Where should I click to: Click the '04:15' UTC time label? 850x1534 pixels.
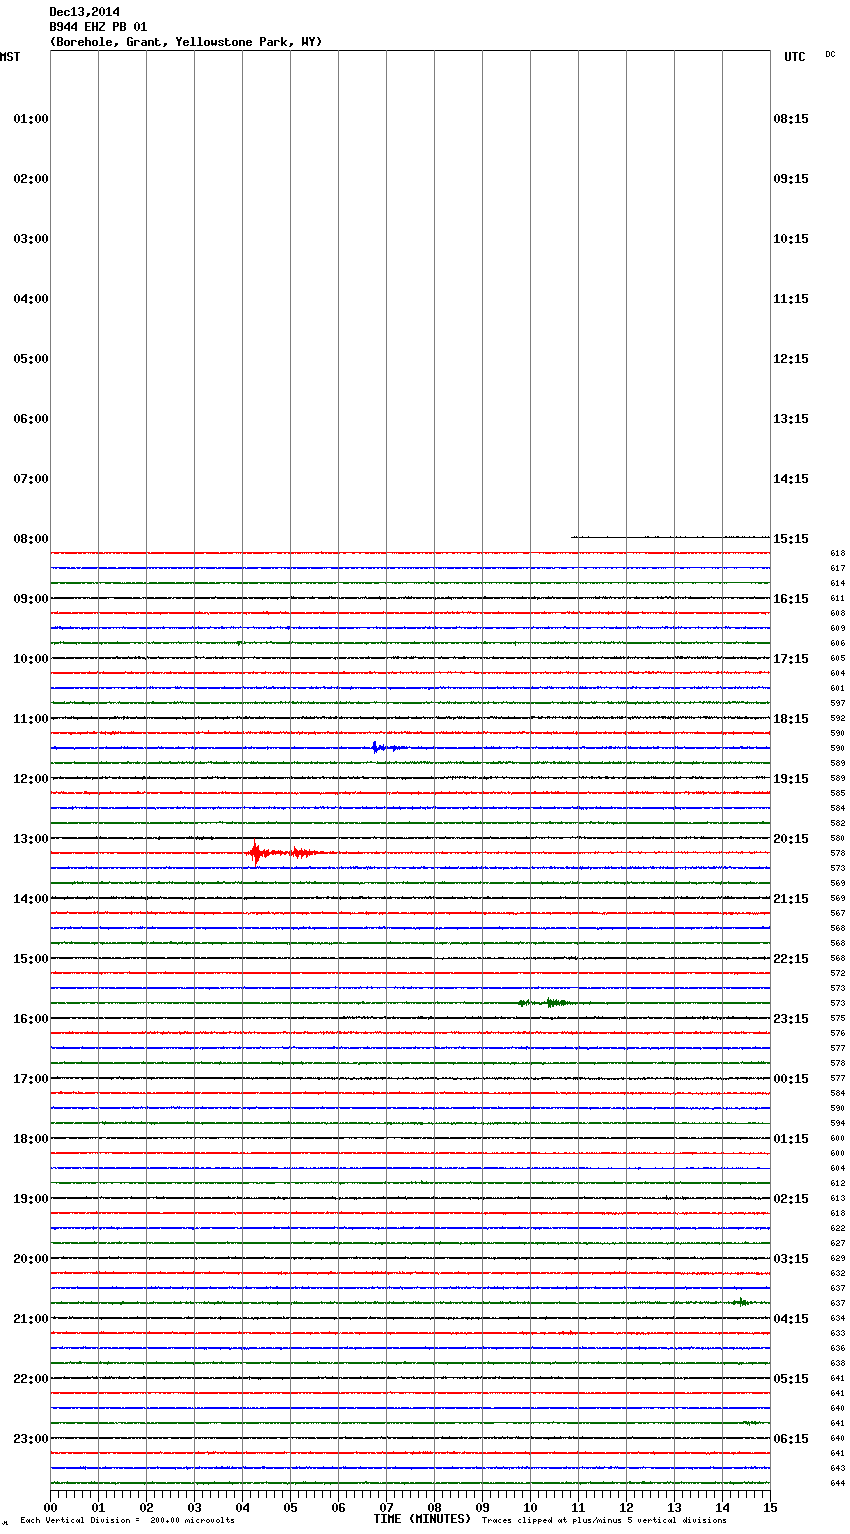(x=791, y=1319)
